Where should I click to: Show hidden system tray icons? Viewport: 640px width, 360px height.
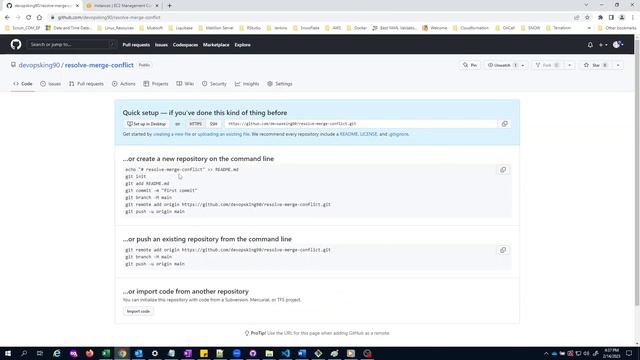click(546, 353)
